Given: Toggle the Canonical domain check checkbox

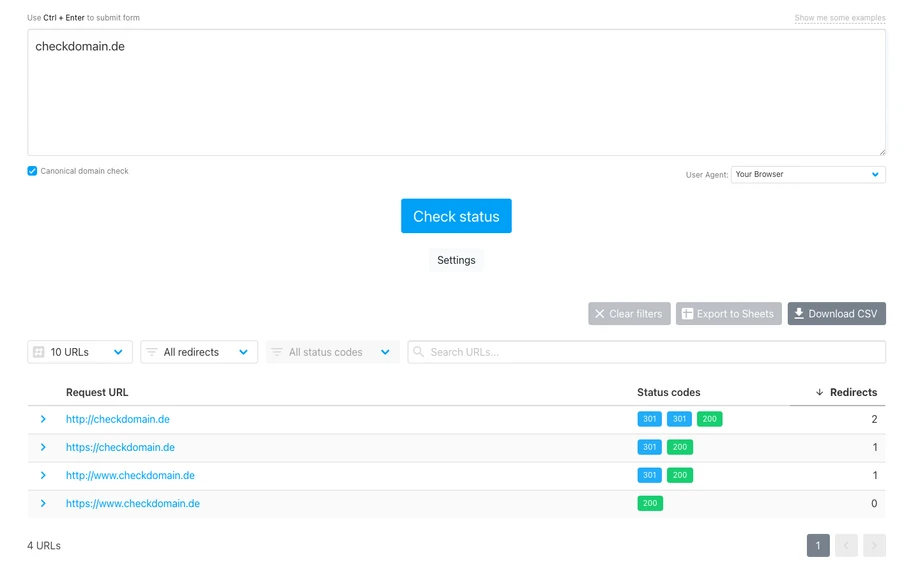Looking at the screenshot, I should click(x=32, y=171).
